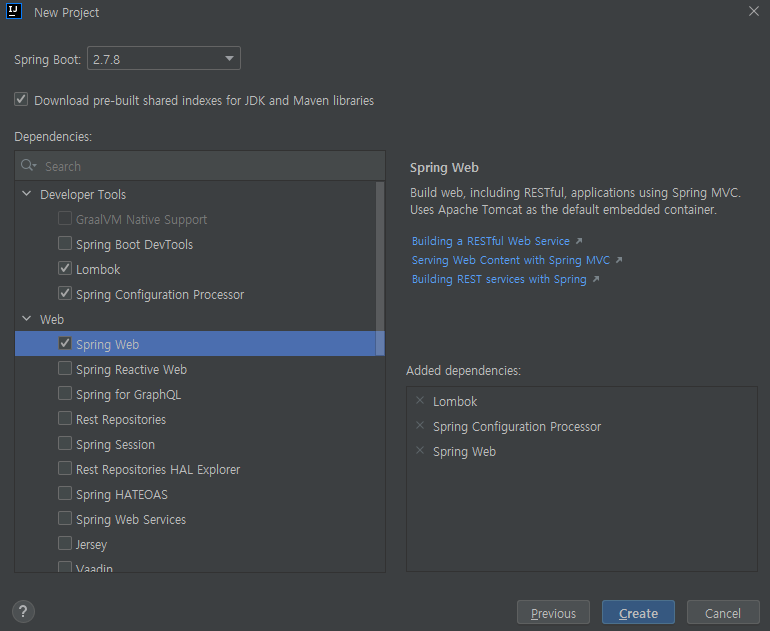Uncheck the Spring Web checkbox
The width and height of the screenshot is (770, 631).
[65, 344]
